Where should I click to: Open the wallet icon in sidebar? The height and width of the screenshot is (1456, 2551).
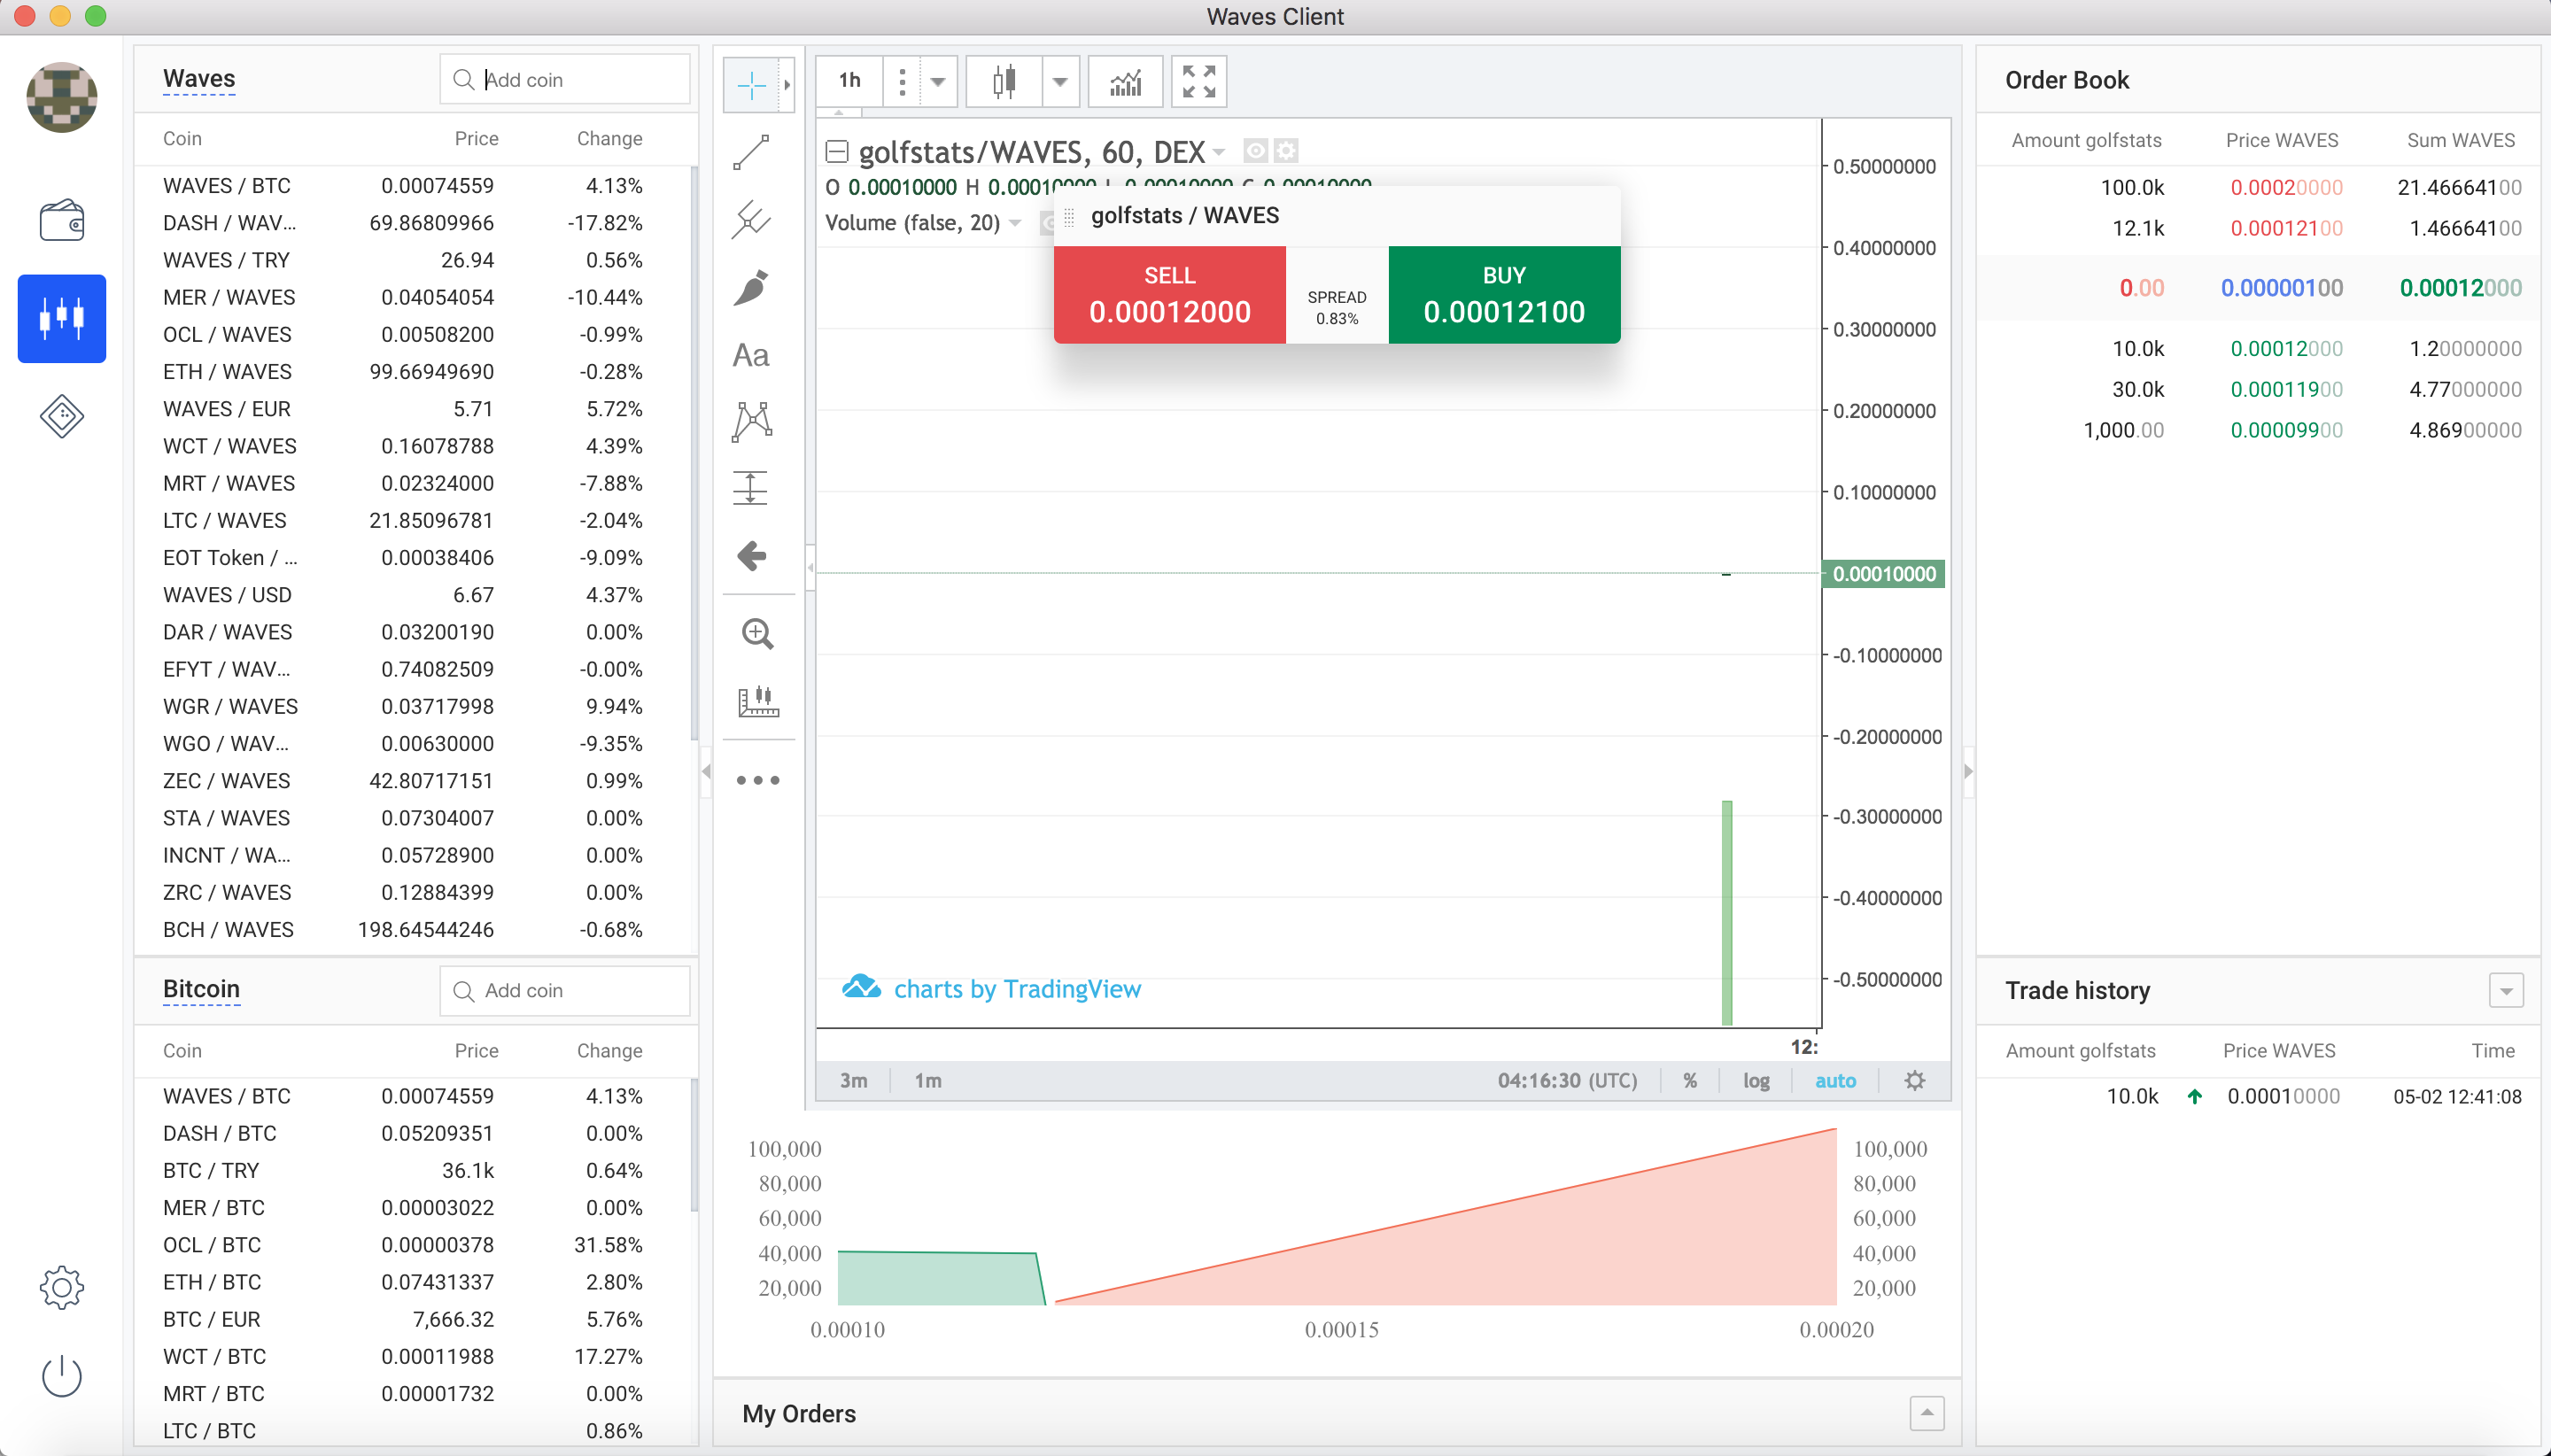click(61, 220)
